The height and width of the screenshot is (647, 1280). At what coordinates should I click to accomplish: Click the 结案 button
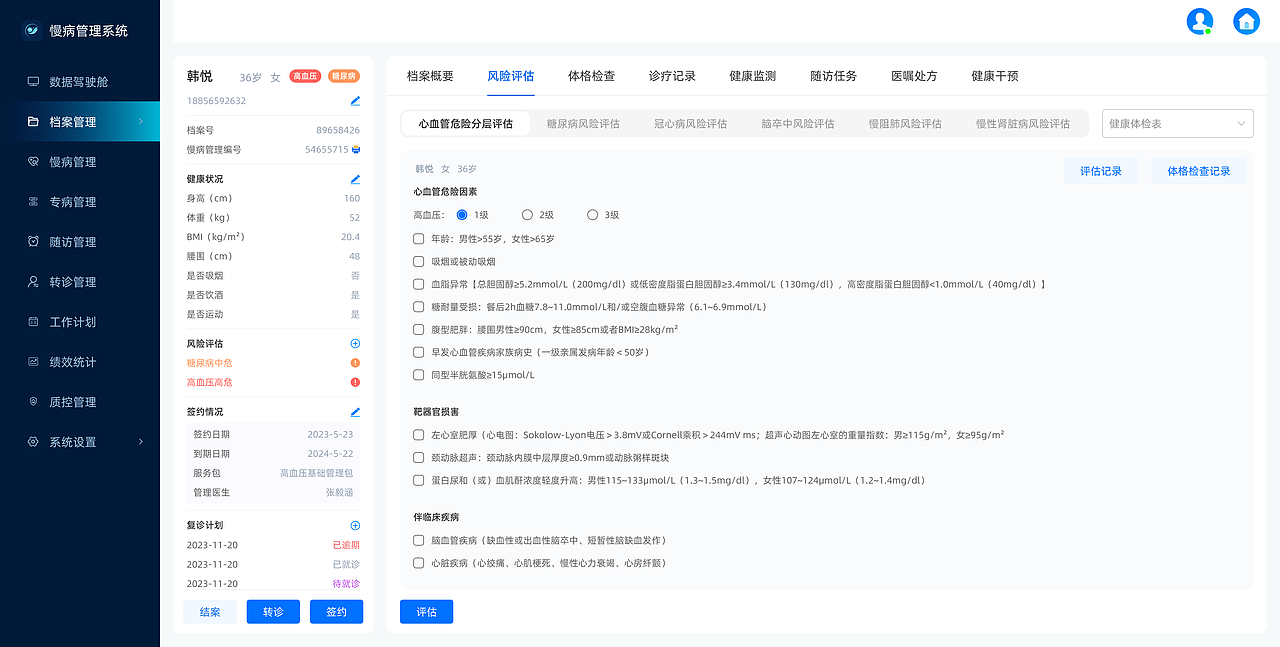click(210, 612)
